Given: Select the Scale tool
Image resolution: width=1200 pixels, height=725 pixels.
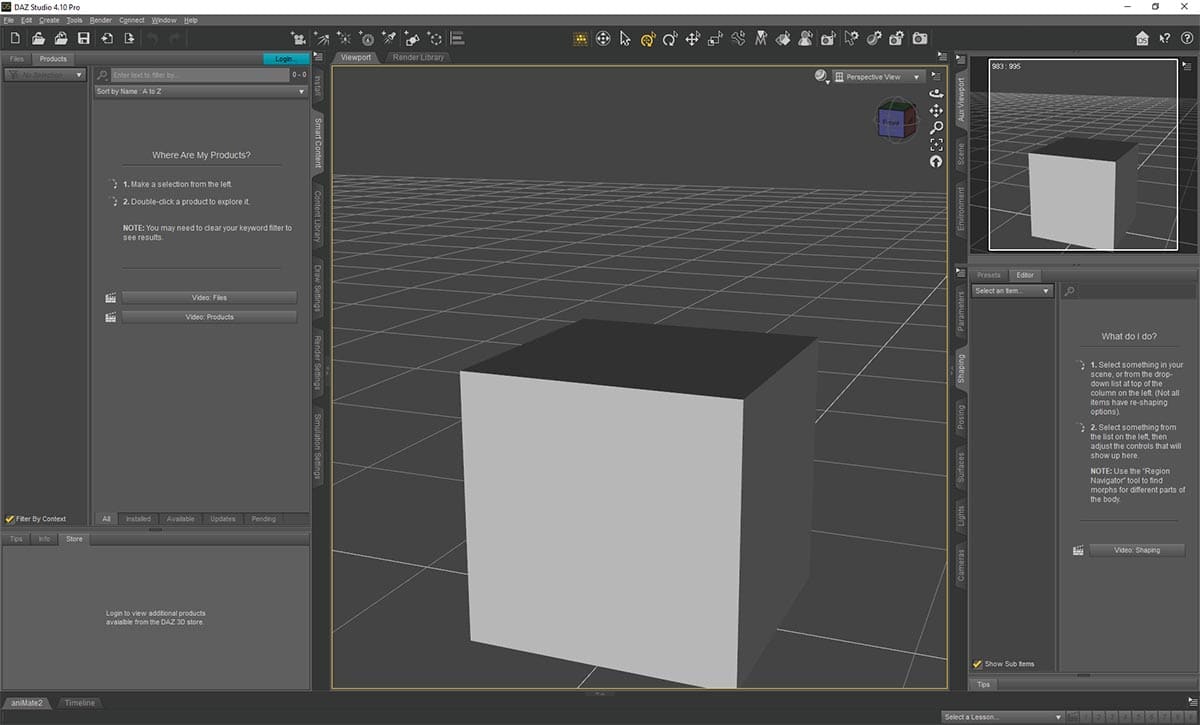Looking at the screenshot, I should tap(716, 38).
